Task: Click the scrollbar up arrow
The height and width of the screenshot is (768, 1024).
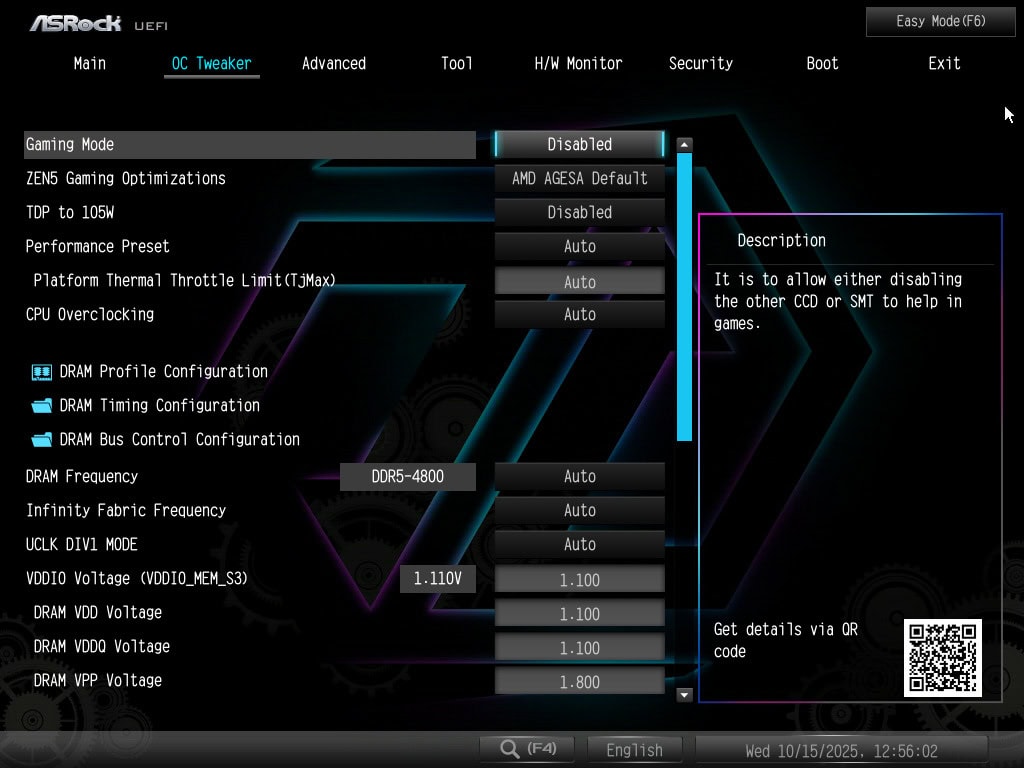Action: pos(684,145)
